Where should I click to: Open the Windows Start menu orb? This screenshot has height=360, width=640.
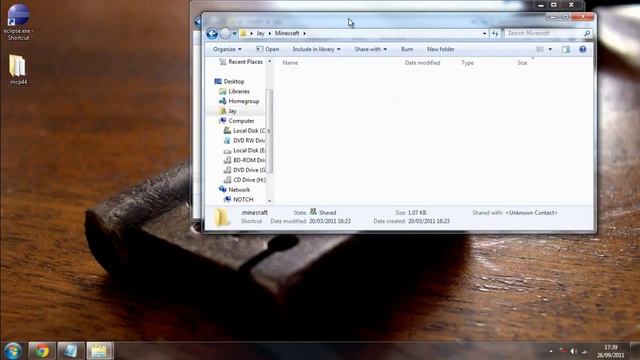pos(13,351)
